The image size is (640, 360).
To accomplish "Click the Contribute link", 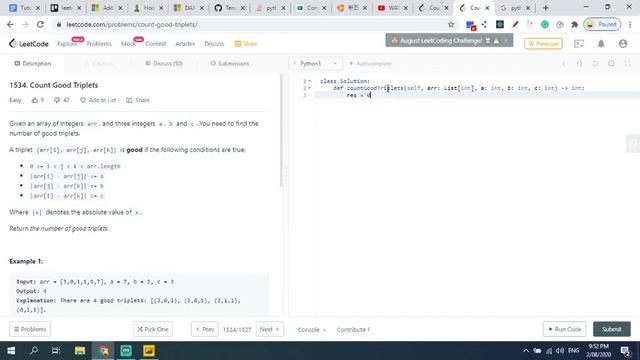I will 353,329.
